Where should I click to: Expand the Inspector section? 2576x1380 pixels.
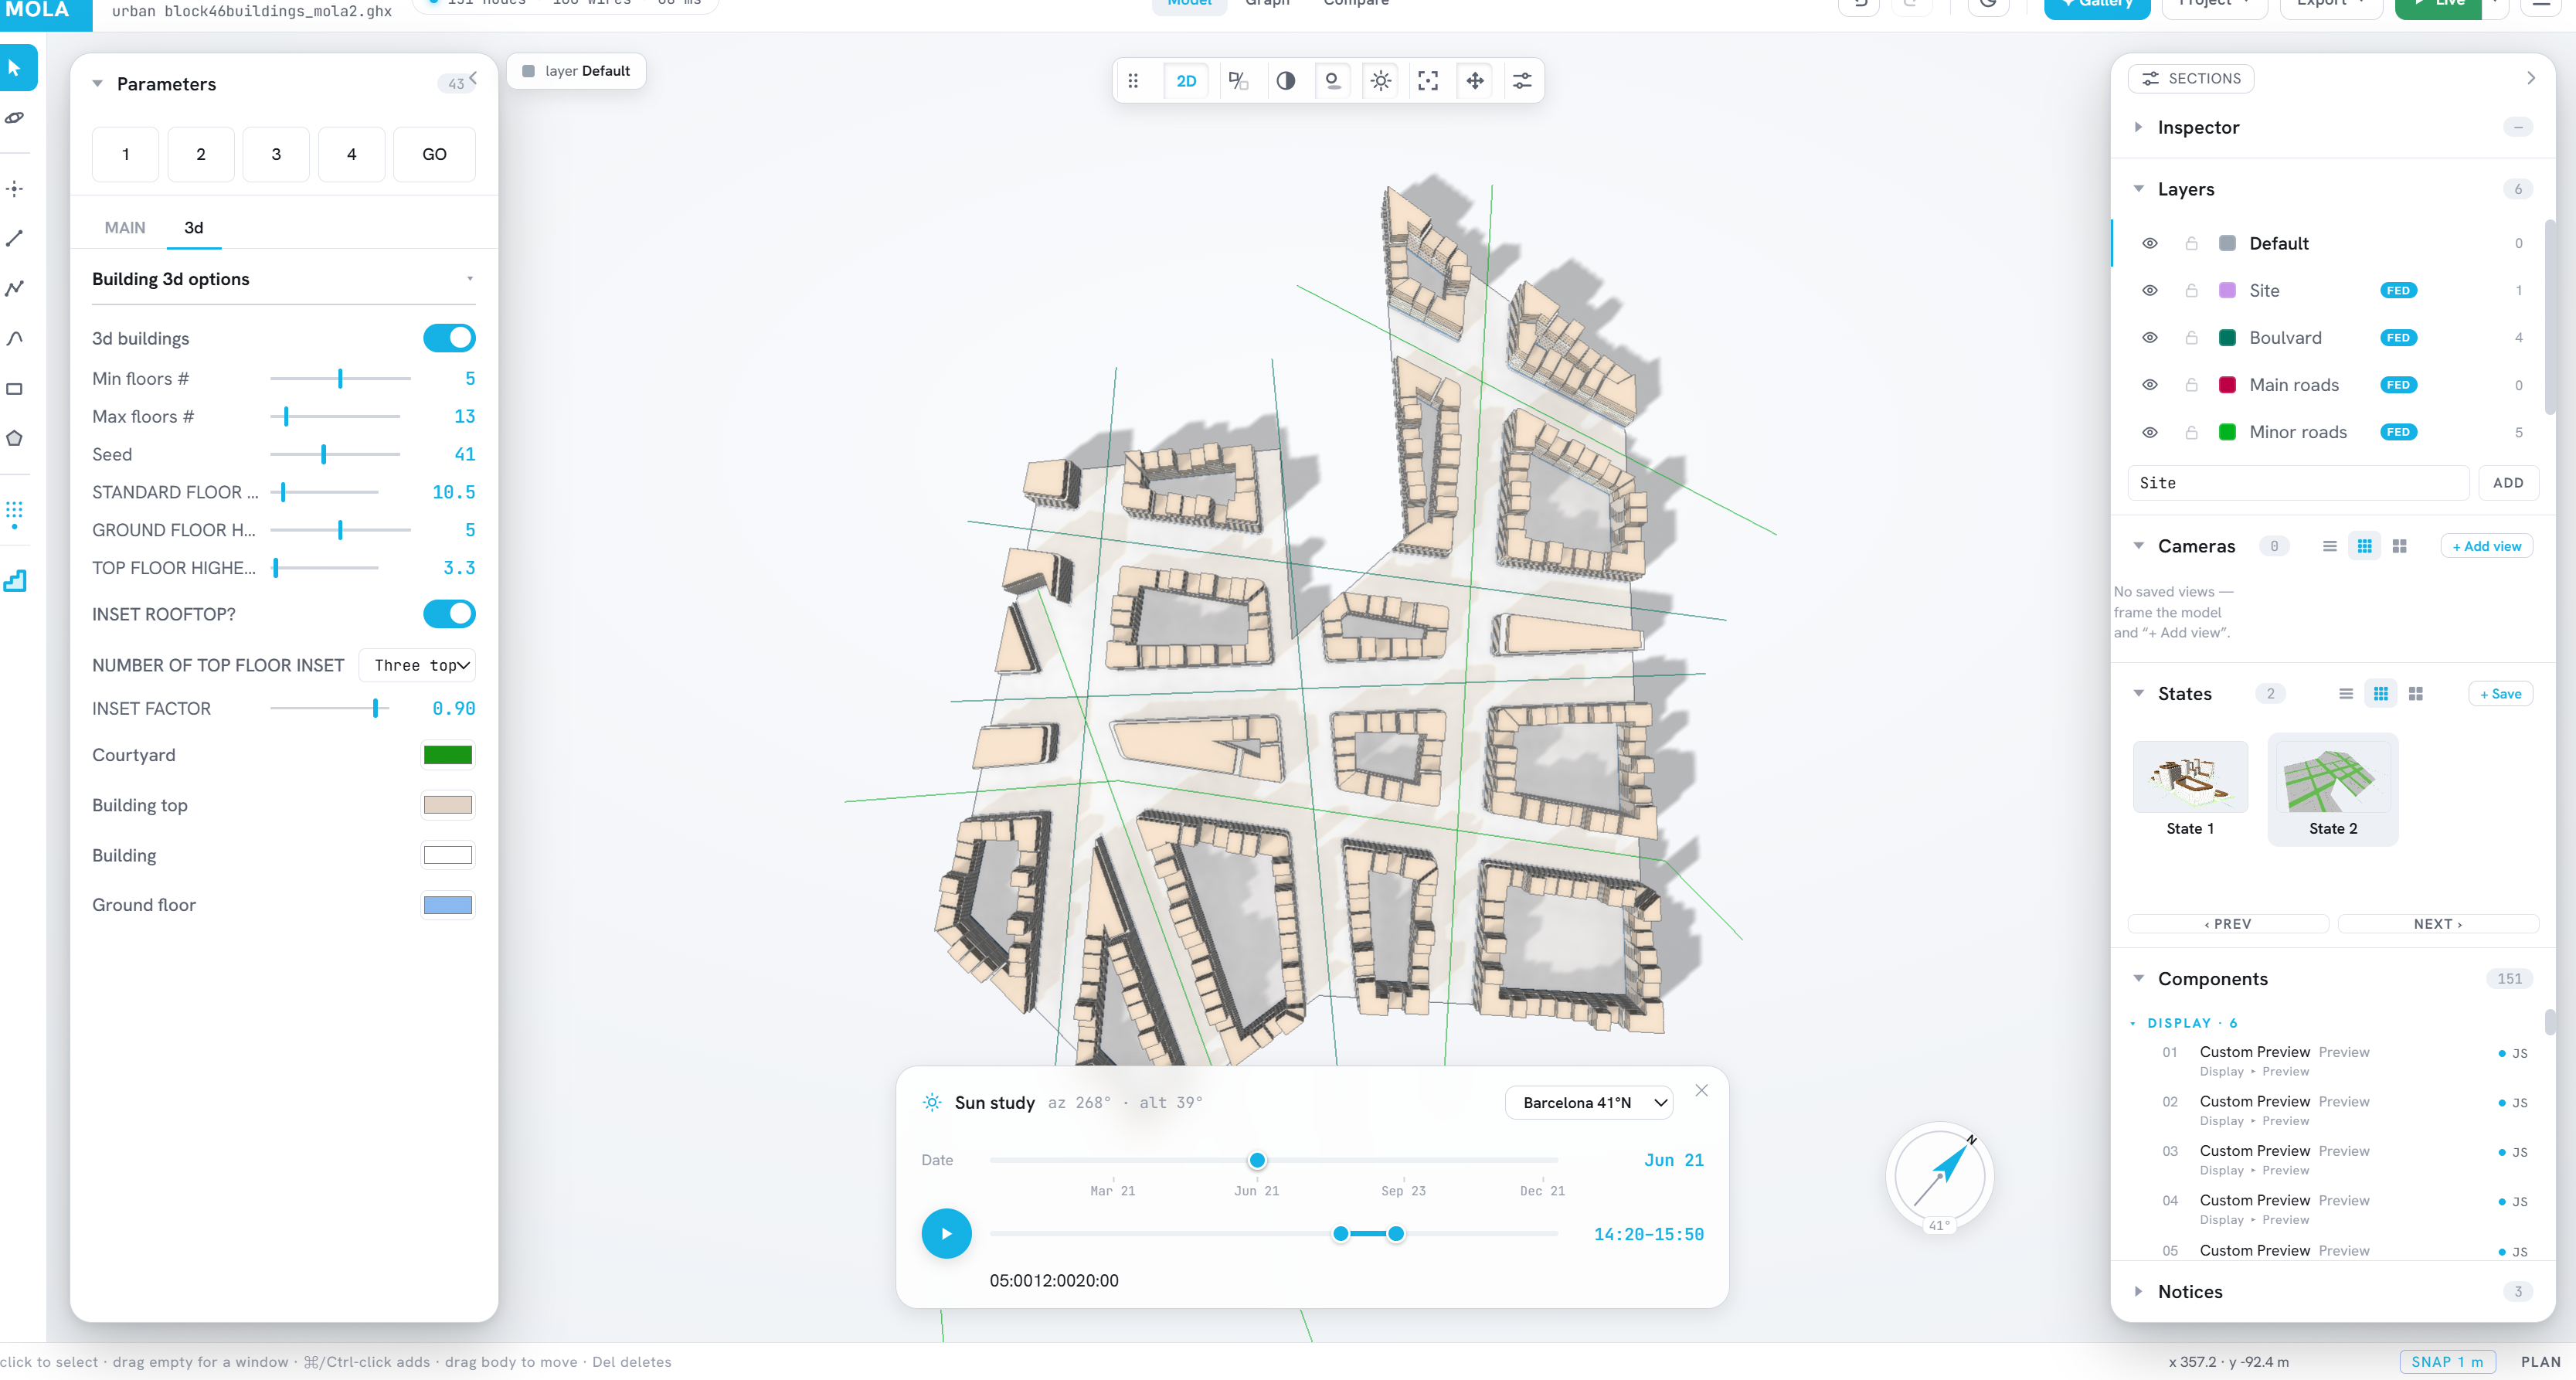[2139, 127]
